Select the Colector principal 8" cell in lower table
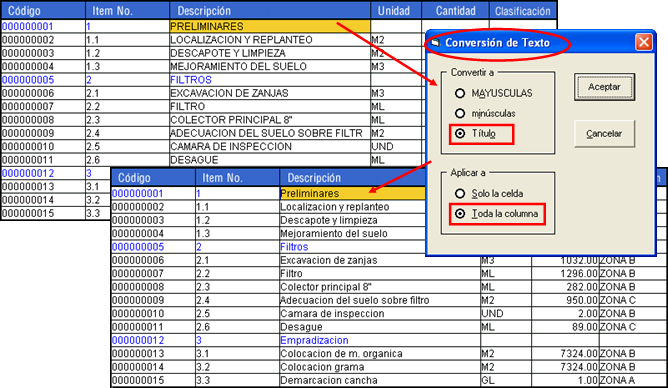This screenshot has width=668, height=388. (x=380, y=287)
